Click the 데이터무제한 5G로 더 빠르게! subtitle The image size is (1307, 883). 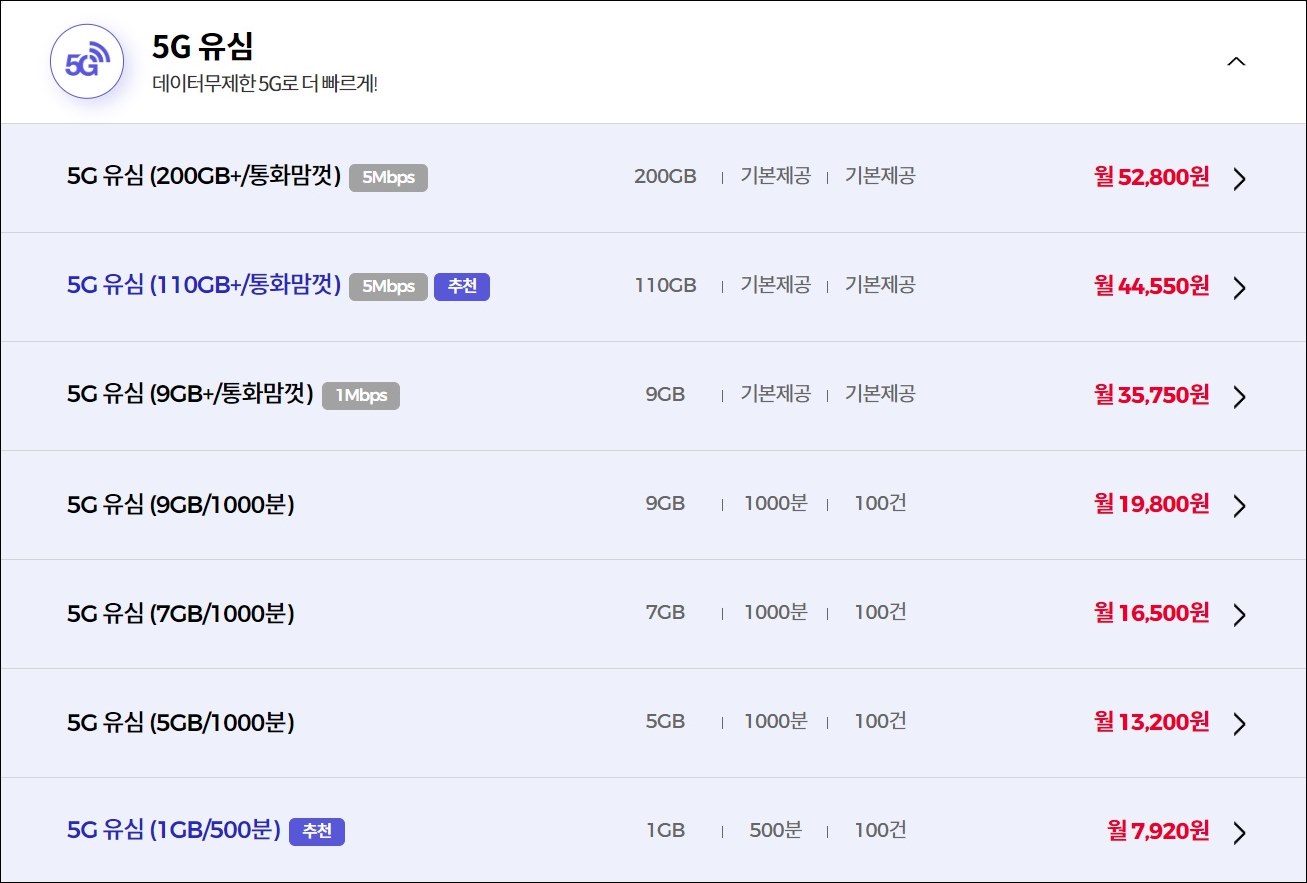click(x=265, y=83)
